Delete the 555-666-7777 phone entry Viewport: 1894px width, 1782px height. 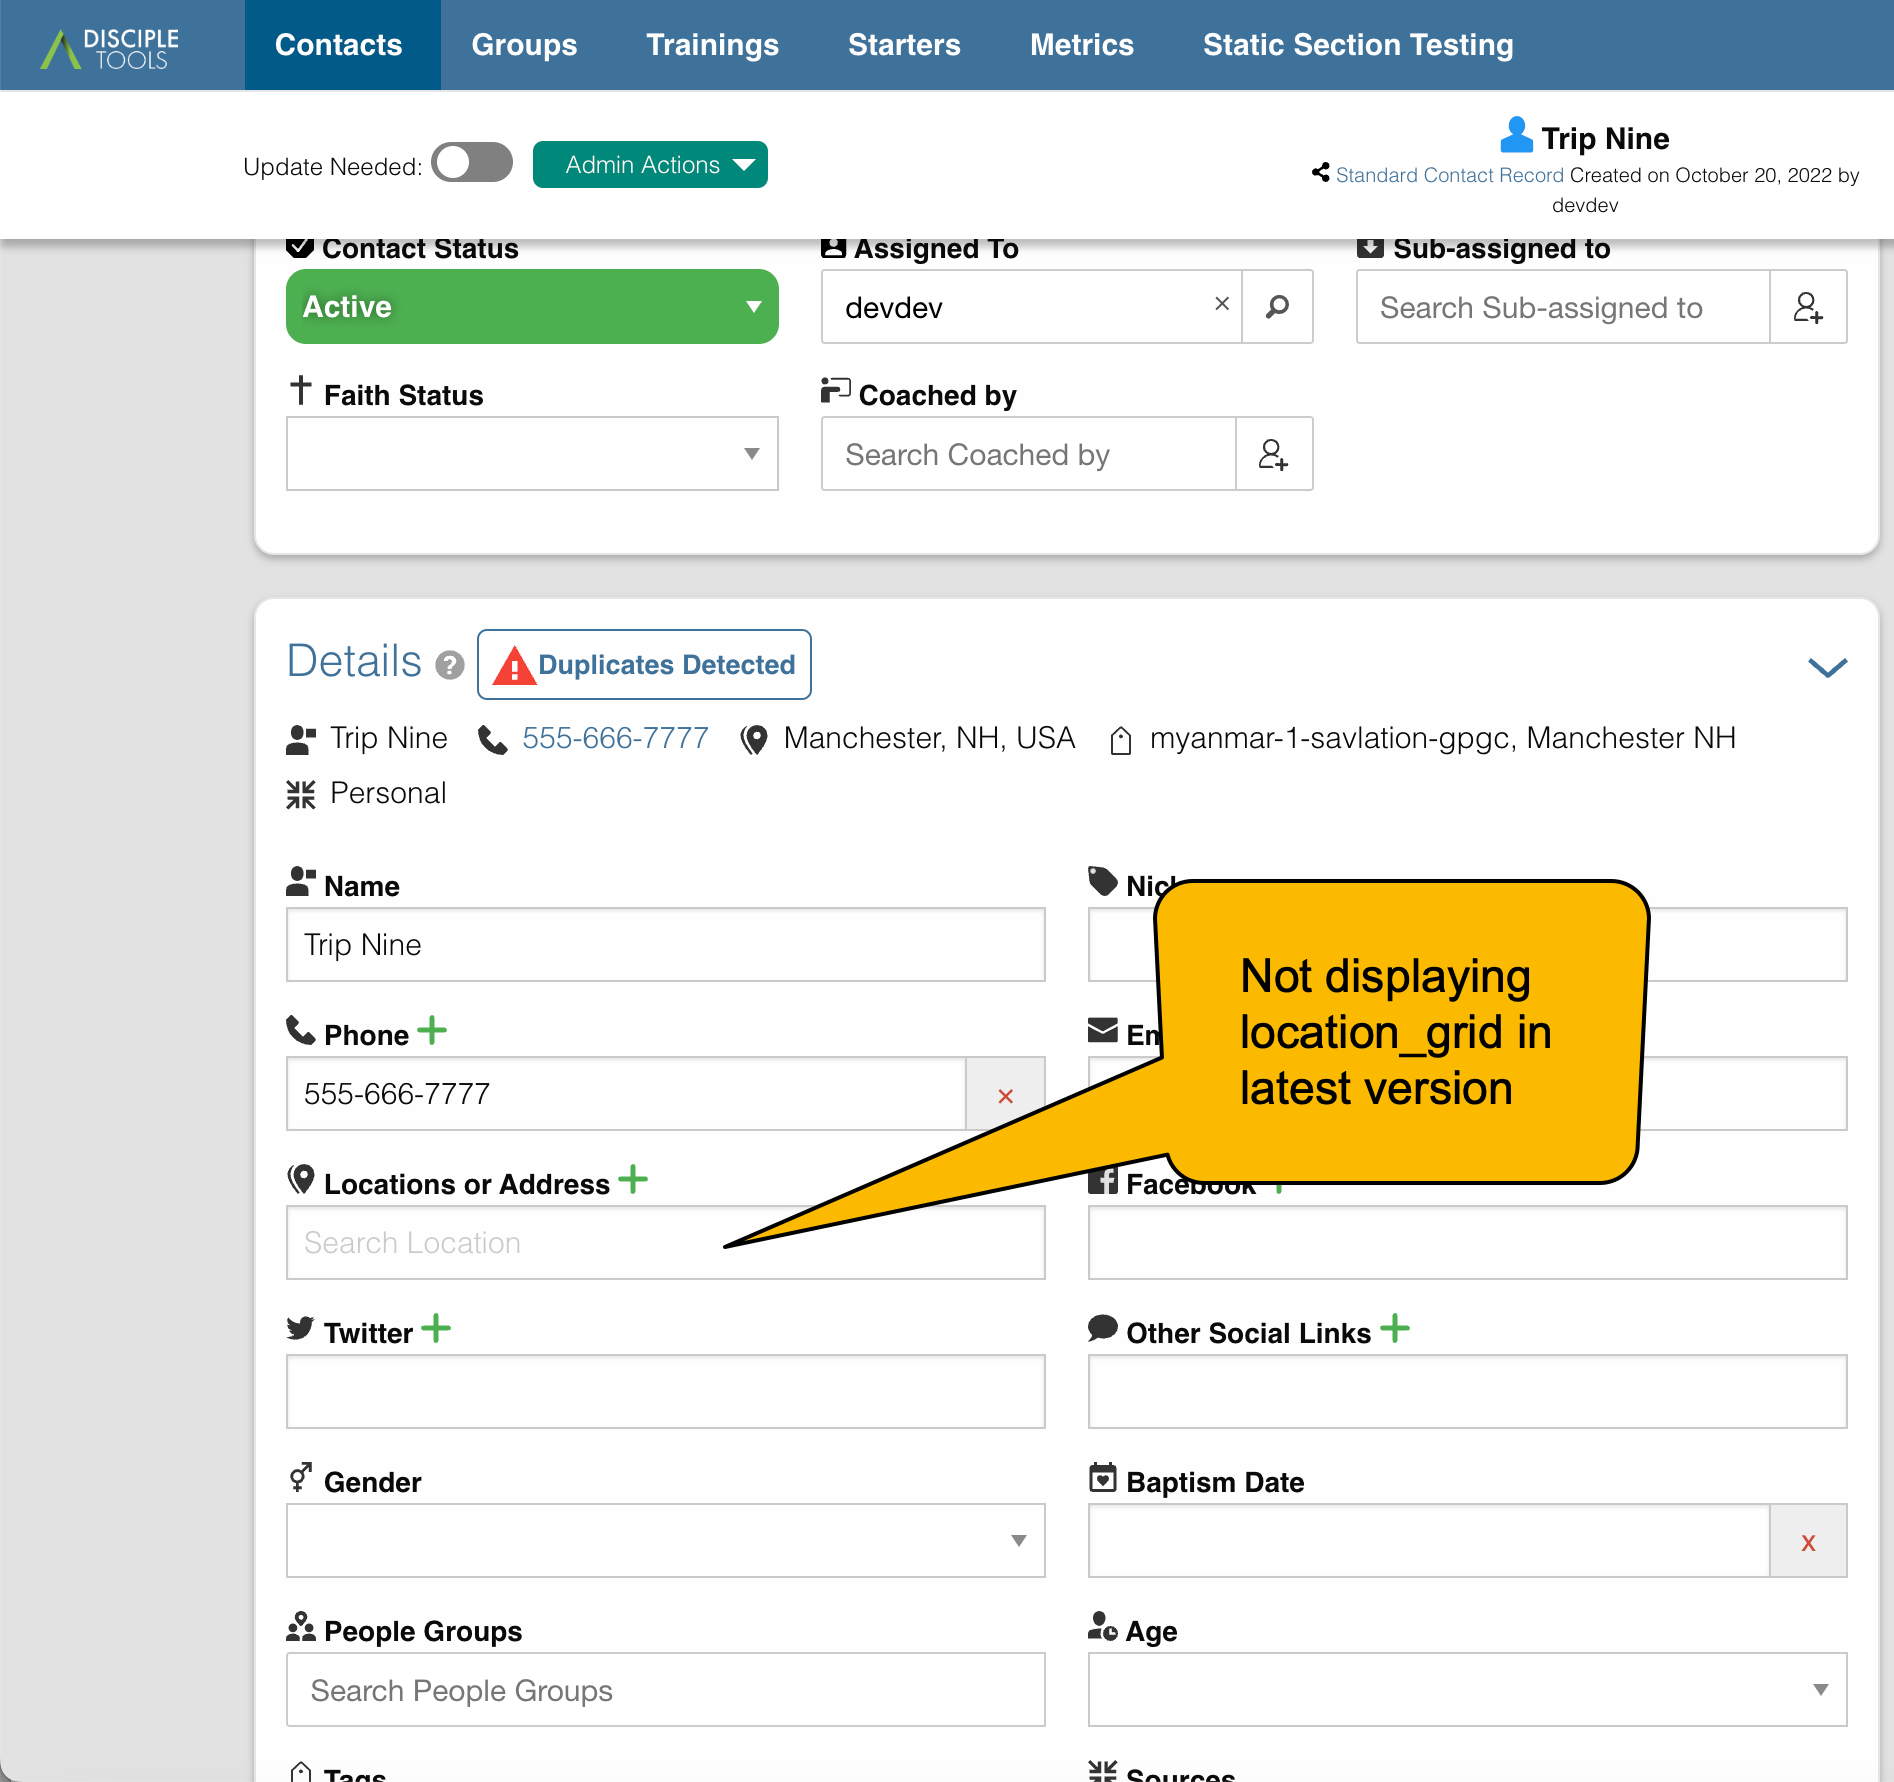point(1006,1095)
